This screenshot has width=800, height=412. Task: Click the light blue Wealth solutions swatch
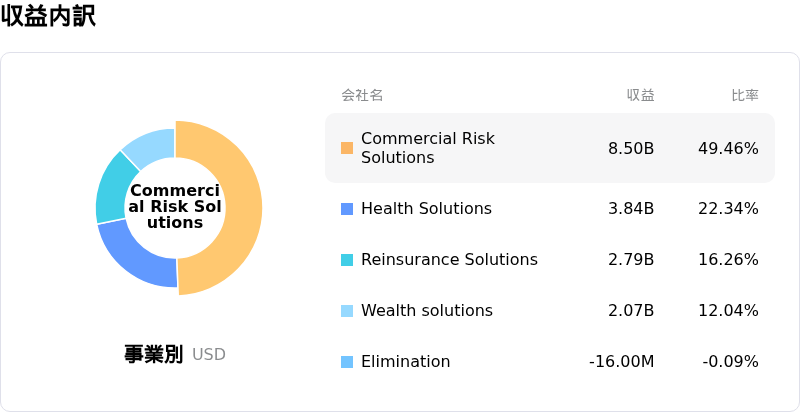[347, 311]
